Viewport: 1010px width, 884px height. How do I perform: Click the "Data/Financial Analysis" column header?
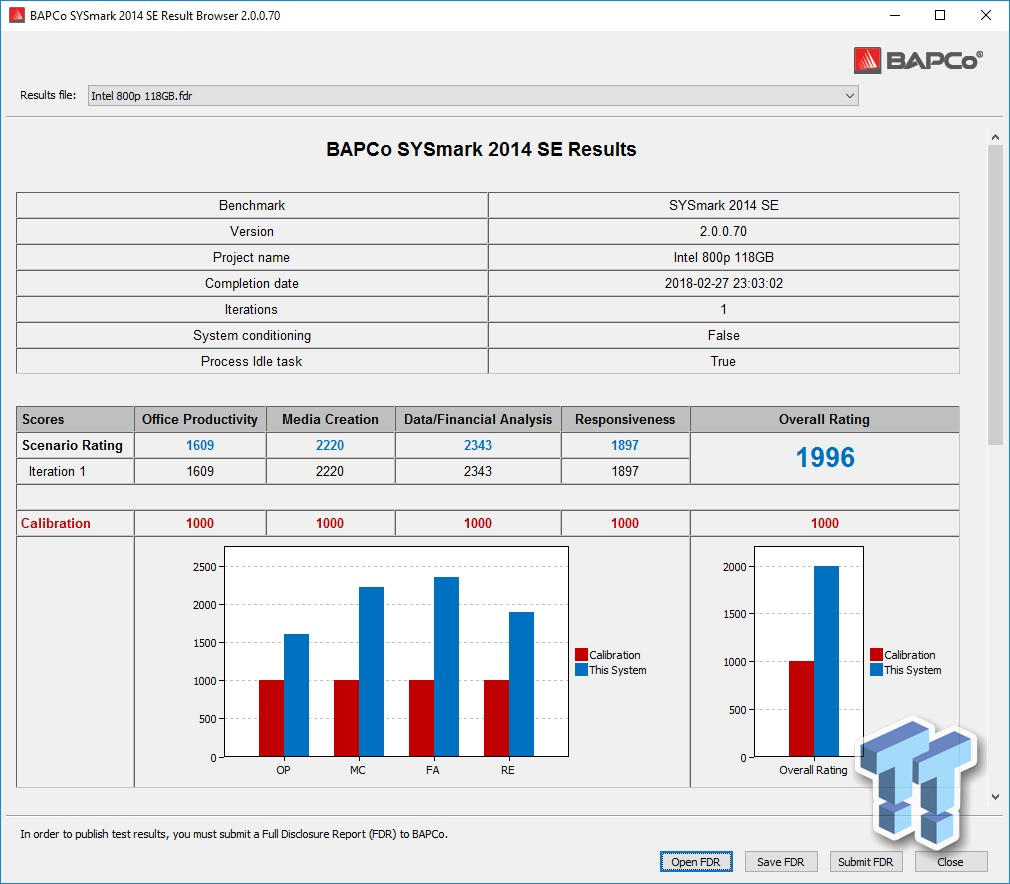(x=478, y=419)
